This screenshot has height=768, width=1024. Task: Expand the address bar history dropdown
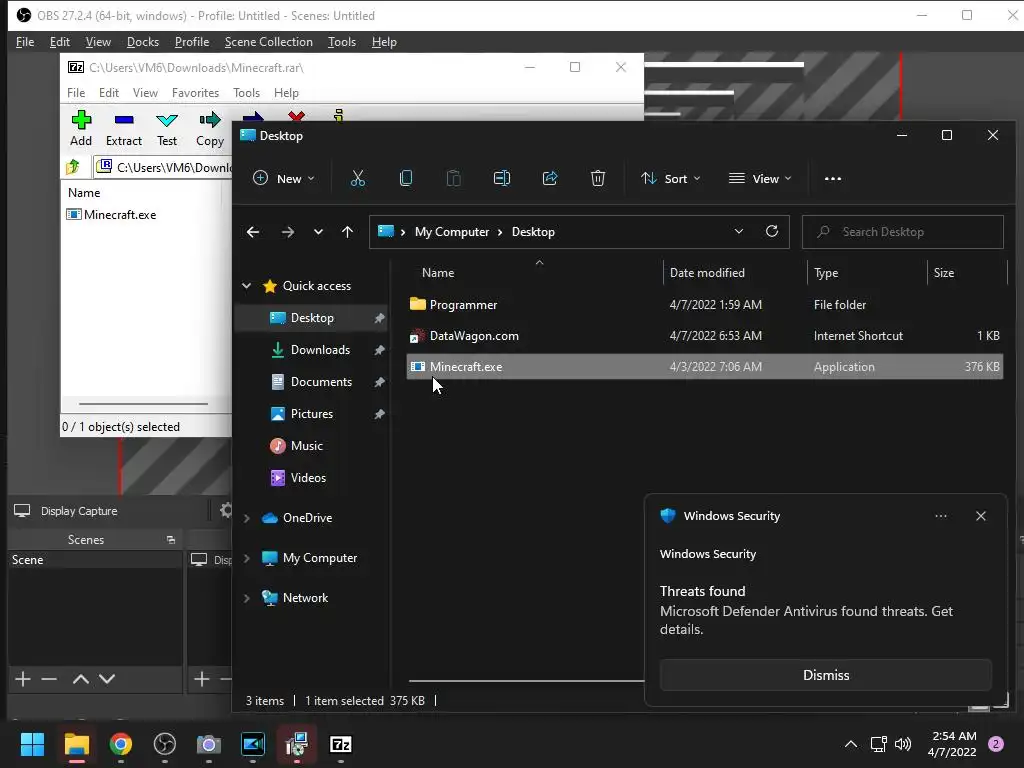pos(739,231)
